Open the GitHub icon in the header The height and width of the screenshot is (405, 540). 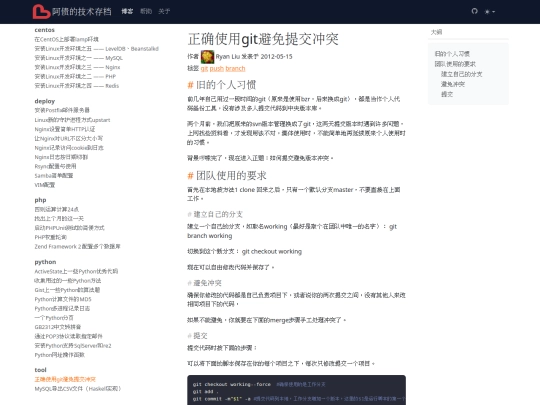click(475, 11)
